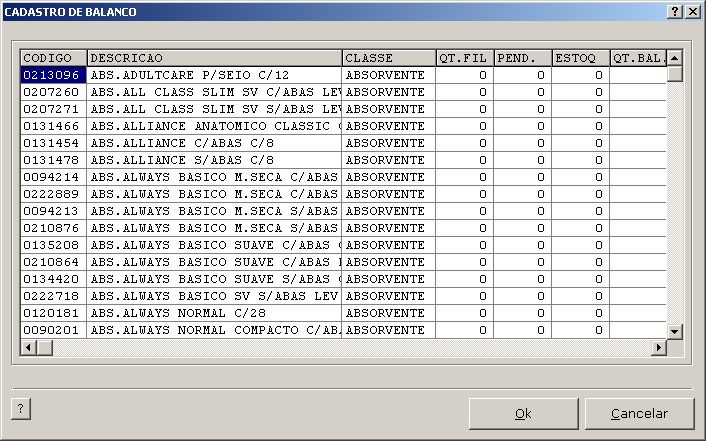The height and width of the screenshot is (441, 706).
Task: Click ABSORVENTE class cell in row 0213096
Action: tap(389, 75)
